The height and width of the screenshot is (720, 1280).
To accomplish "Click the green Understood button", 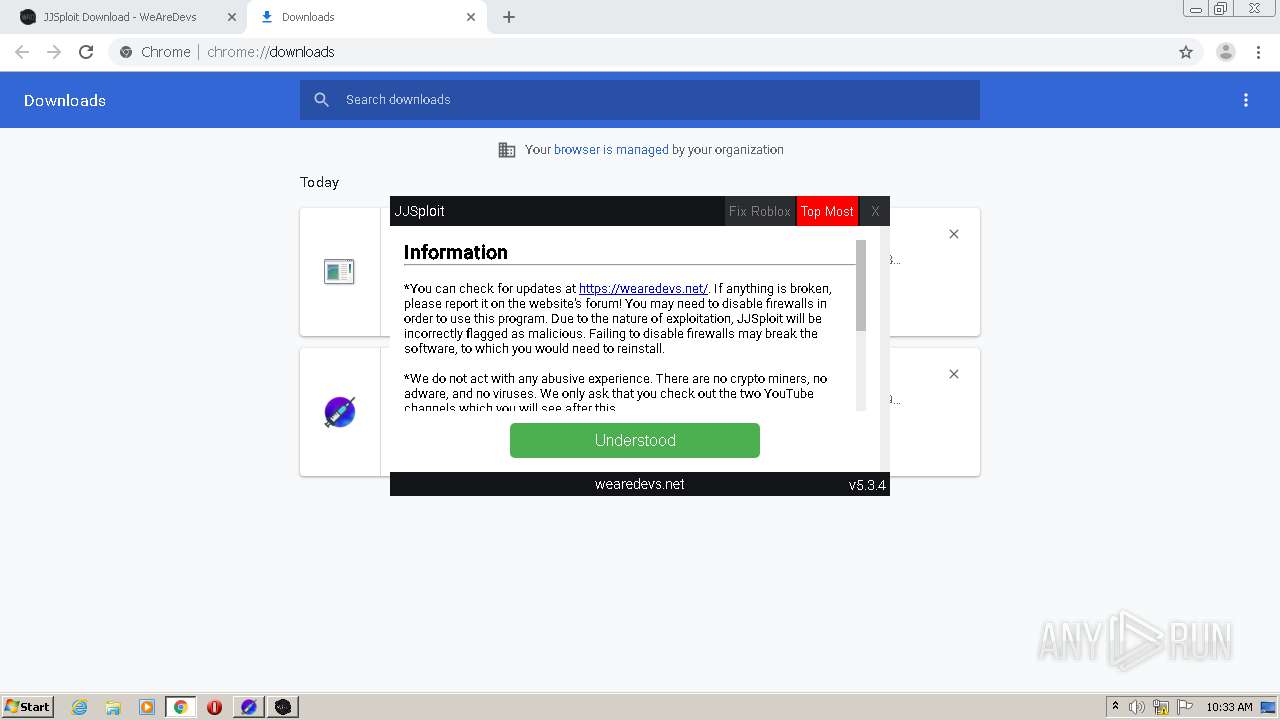I will point(635,440).
